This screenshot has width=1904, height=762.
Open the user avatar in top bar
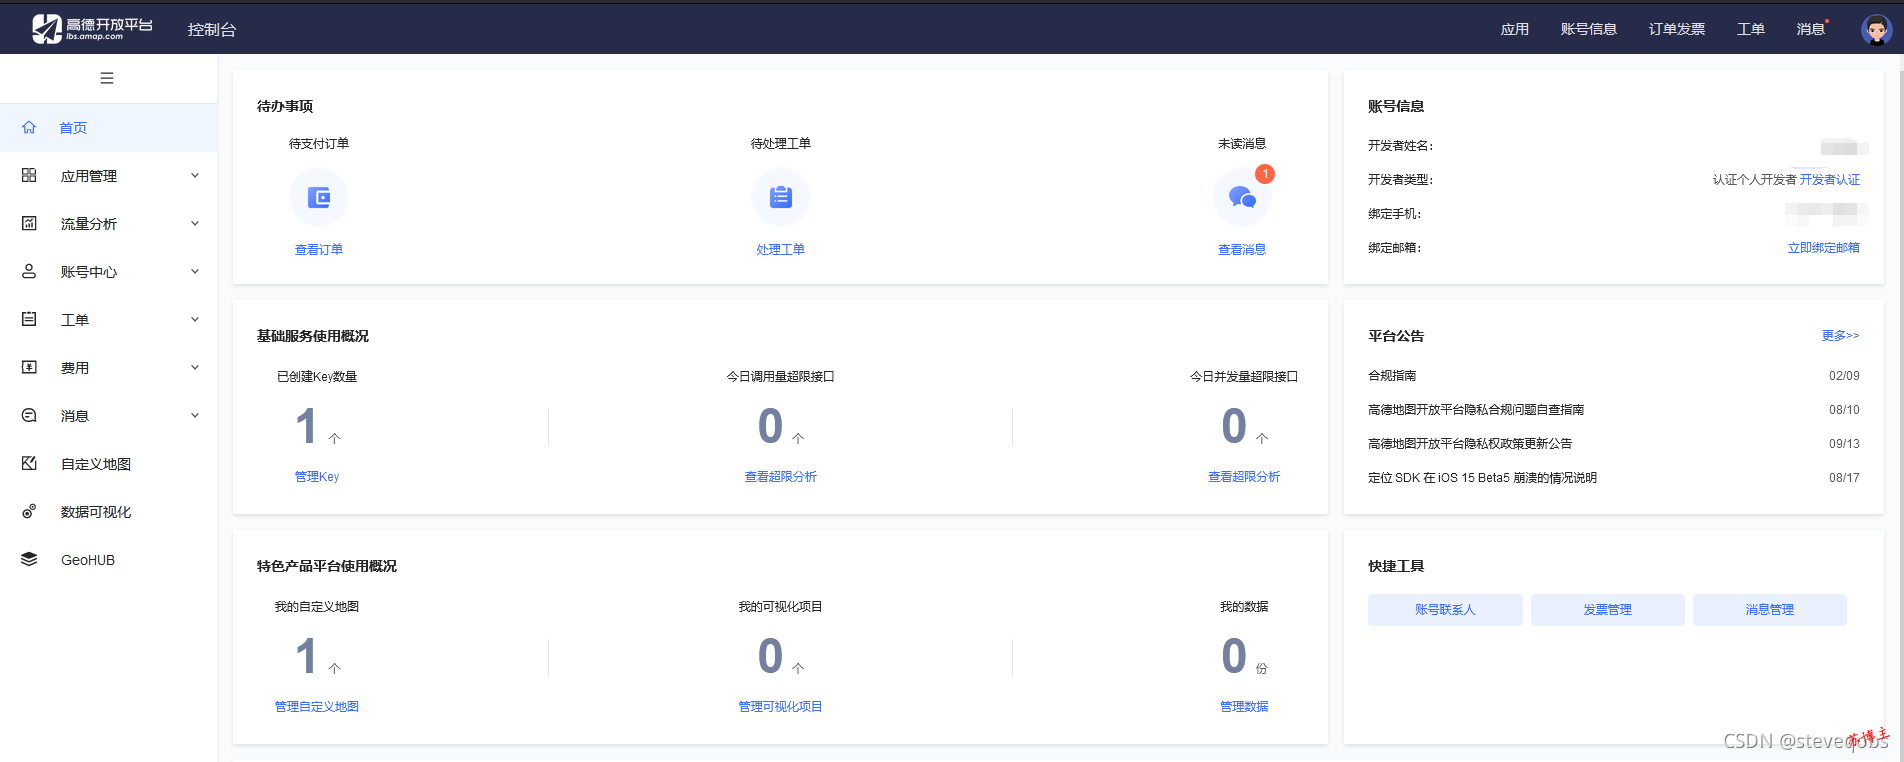[x=1875, y=30]
